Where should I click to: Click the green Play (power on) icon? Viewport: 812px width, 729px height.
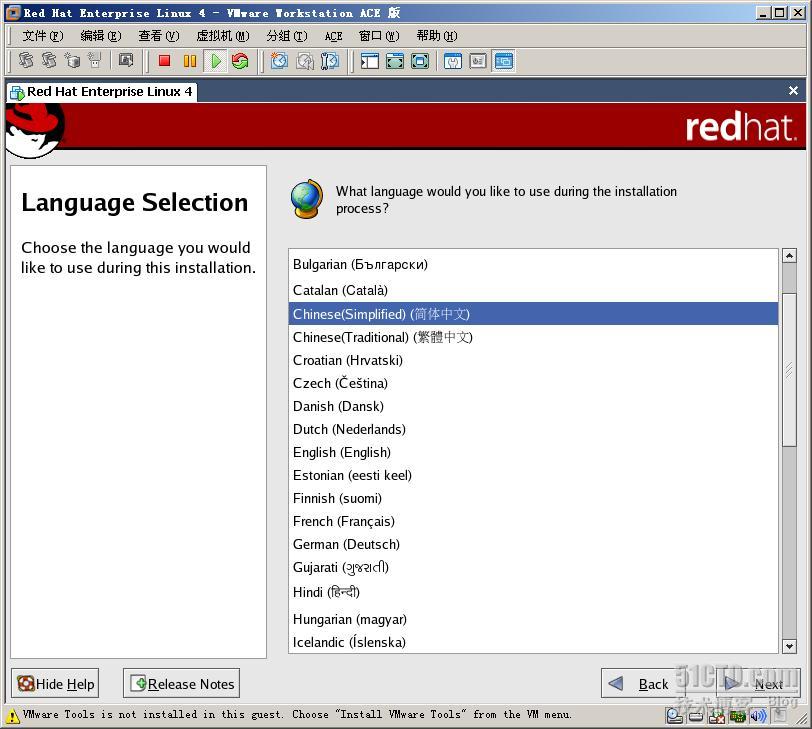tap(215, 61)
